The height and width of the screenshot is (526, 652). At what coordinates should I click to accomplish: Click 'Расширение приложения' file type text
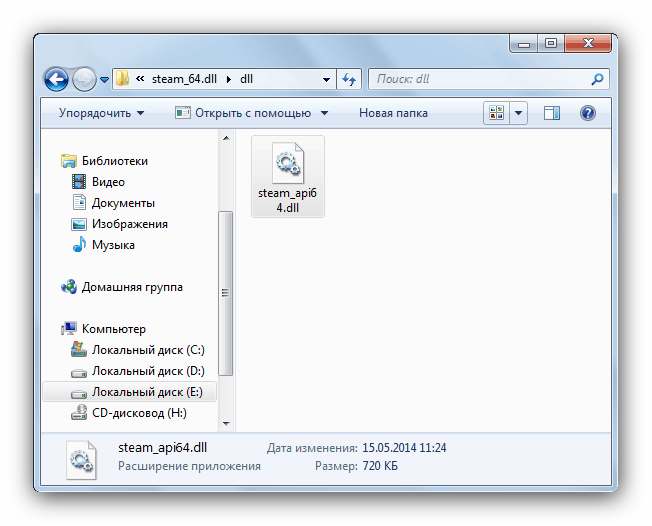pos(189,466)
